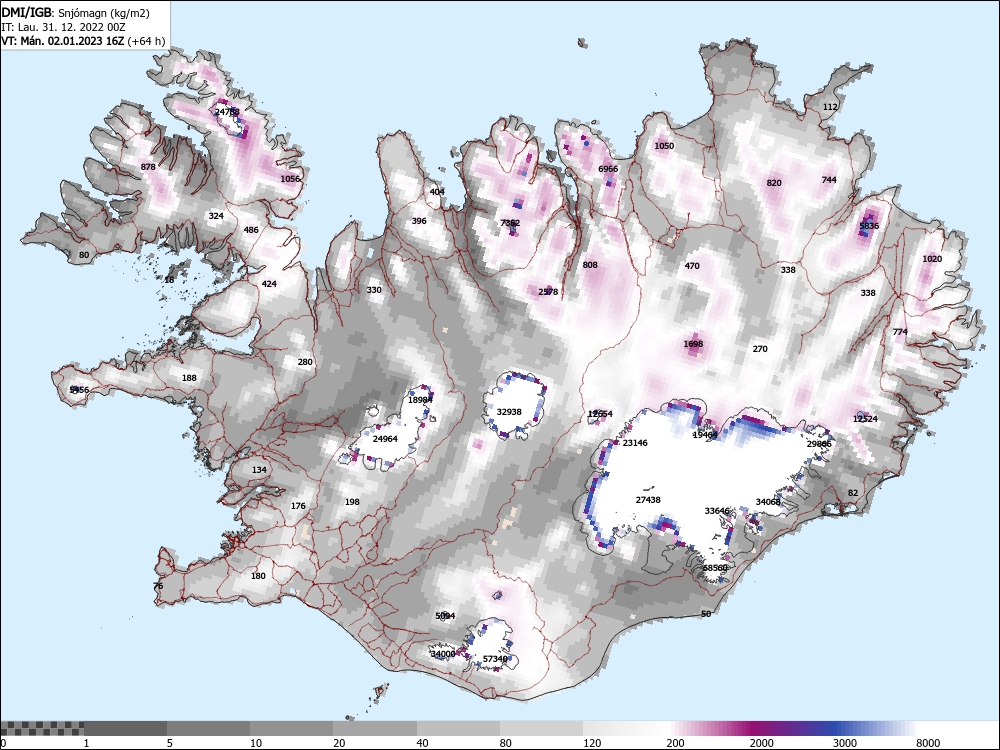Click the snow value 82 on the east coast
Screen dimensions: 1000x750
tap(853, 493)
